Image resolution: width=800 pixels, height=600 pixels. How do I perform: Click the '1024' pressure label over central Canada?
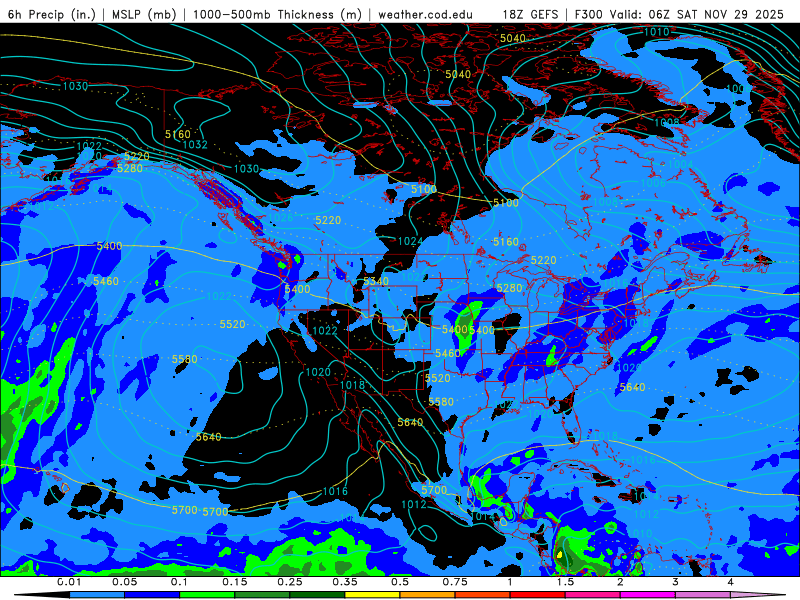[x=410, y=241]
